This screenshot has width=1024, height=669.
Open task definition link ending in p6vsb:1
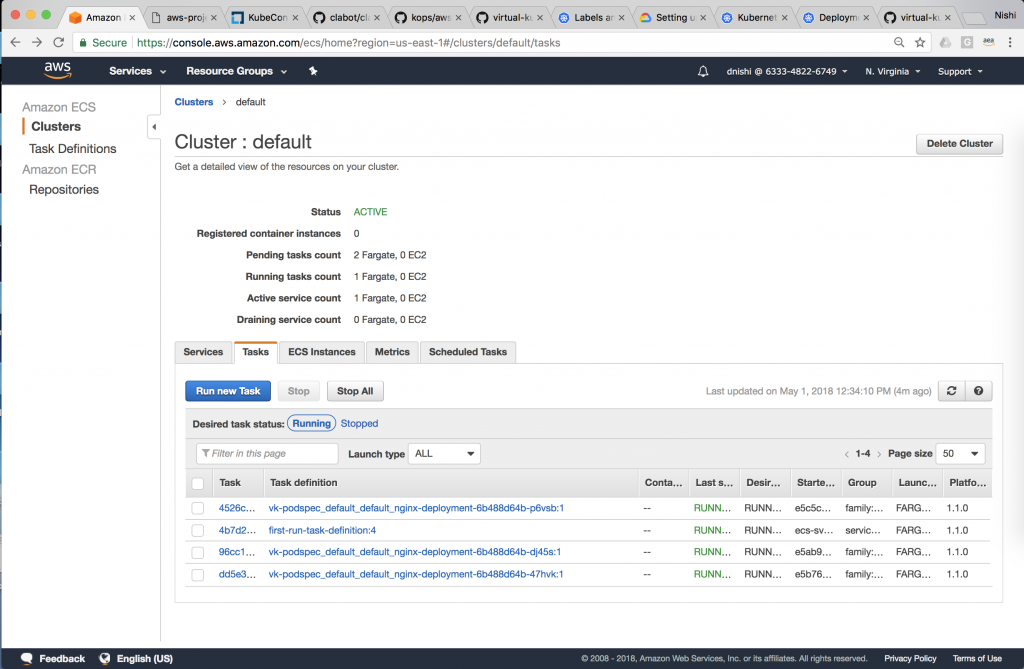416,508
